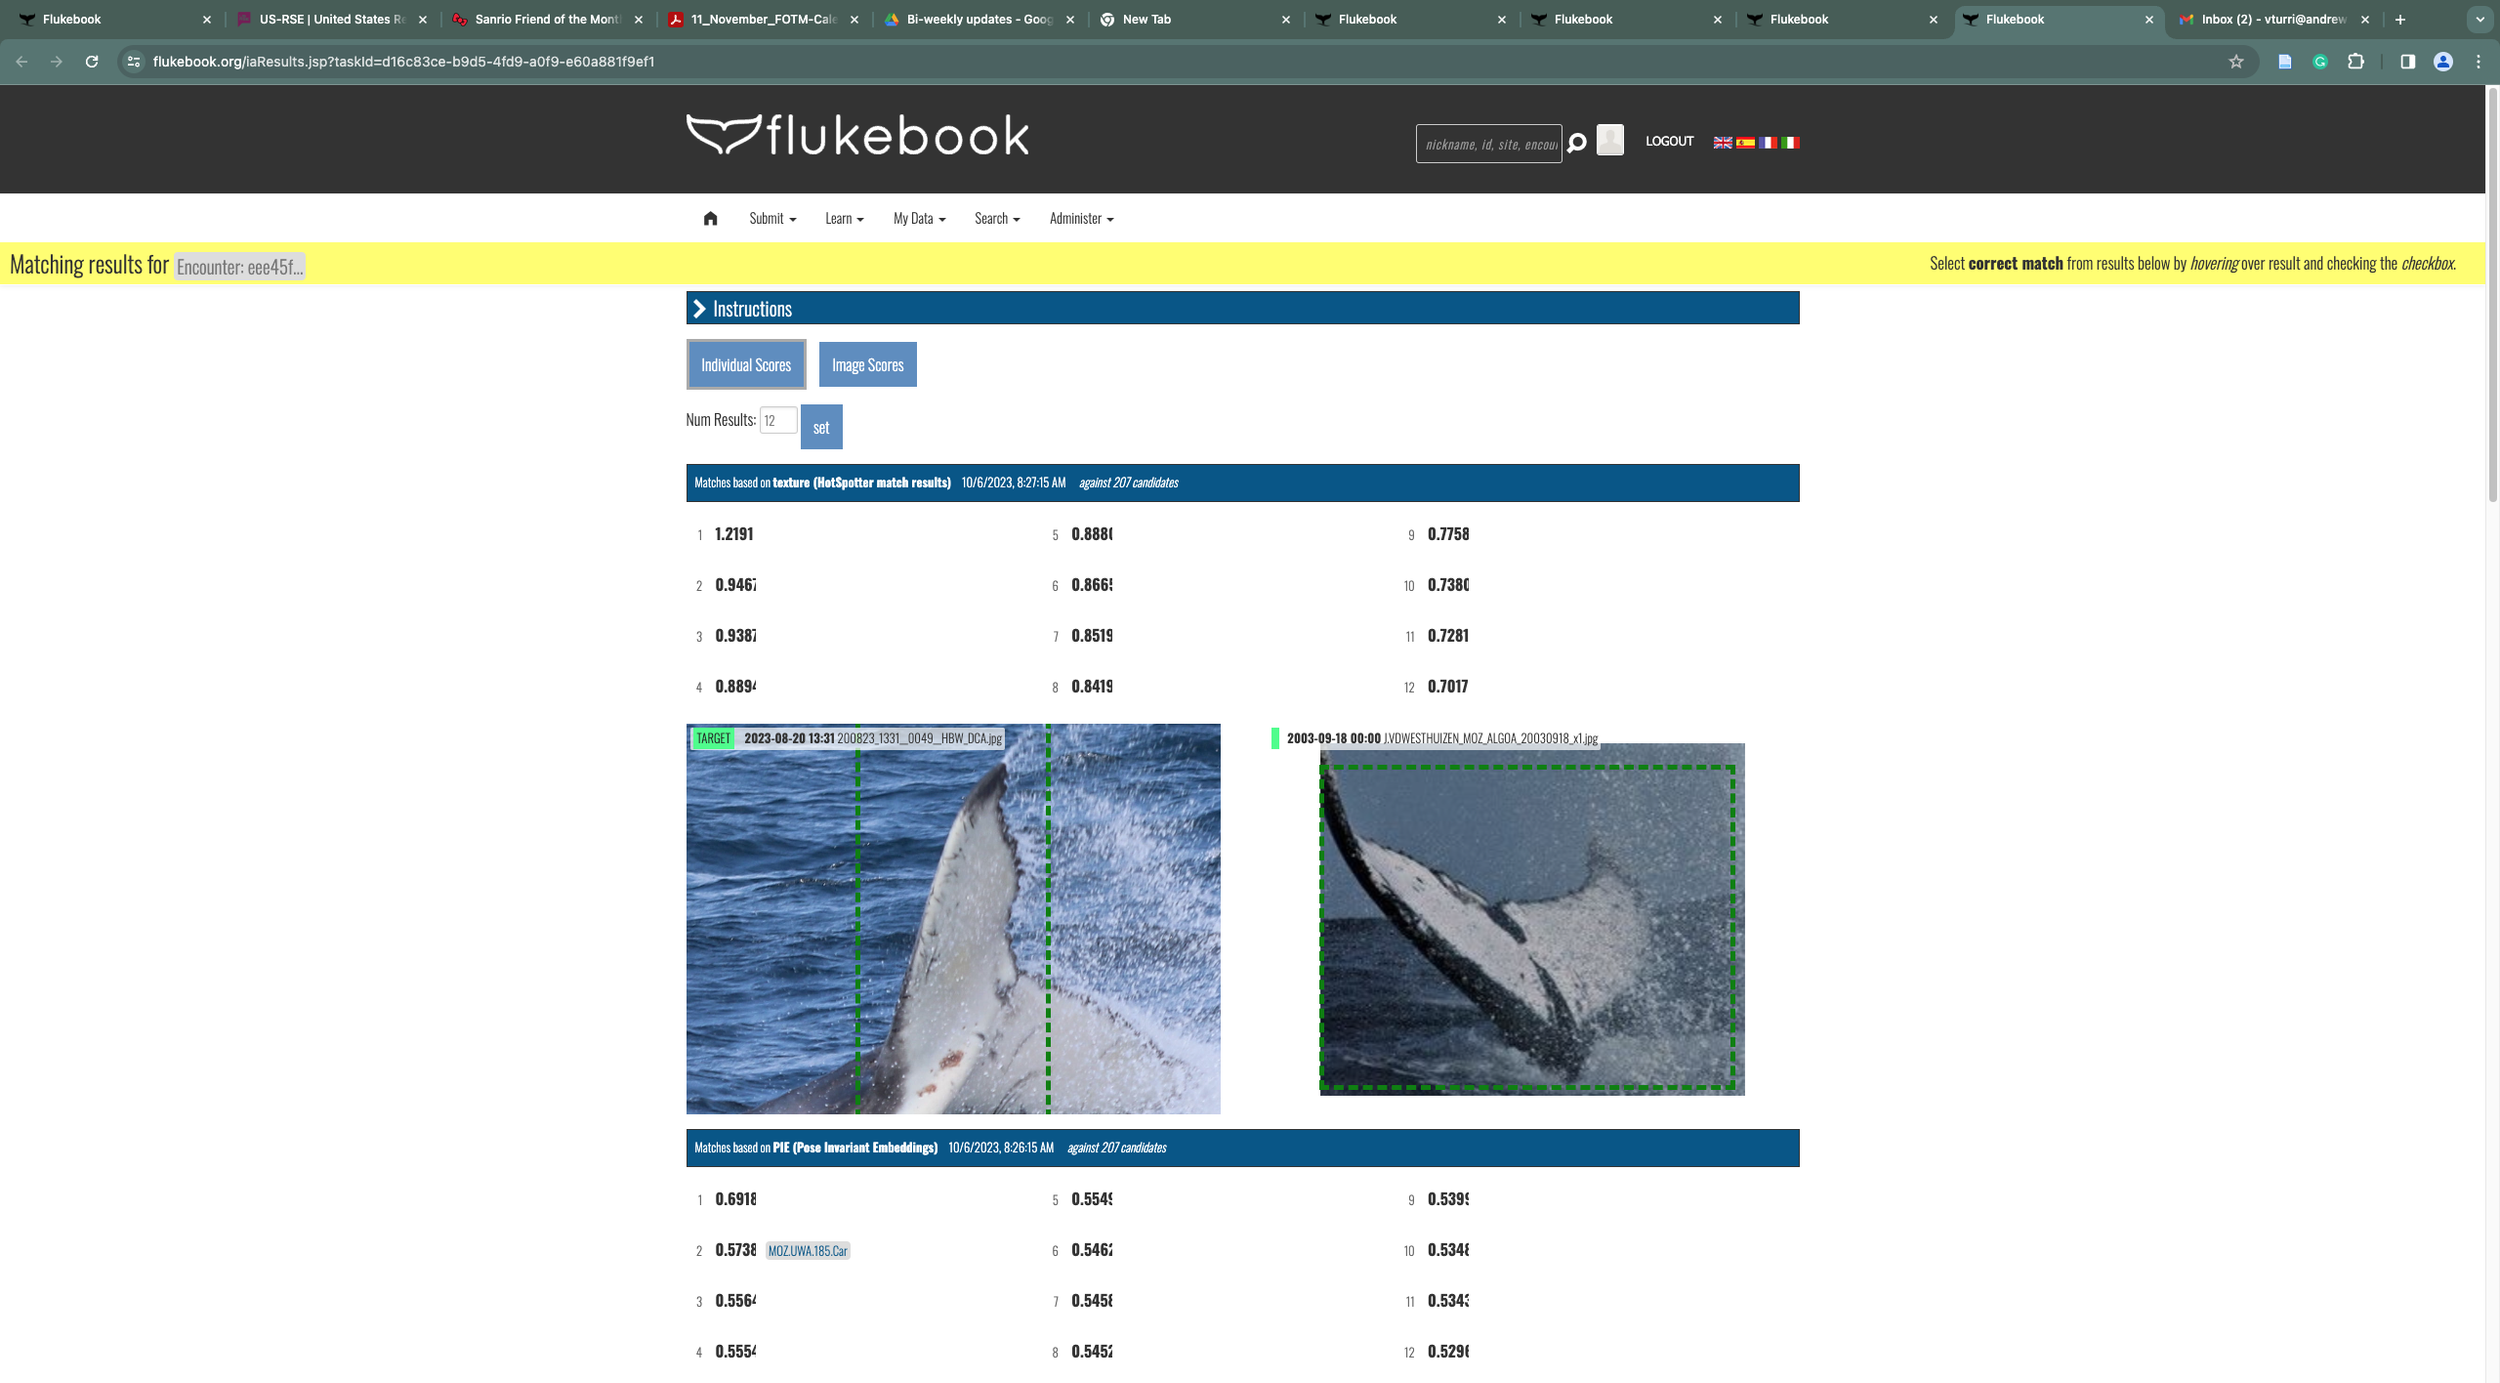The width and height of the screenshot is (2500, 1383).
Task: Click the set button for Num Results
Action: coord(821,428)
